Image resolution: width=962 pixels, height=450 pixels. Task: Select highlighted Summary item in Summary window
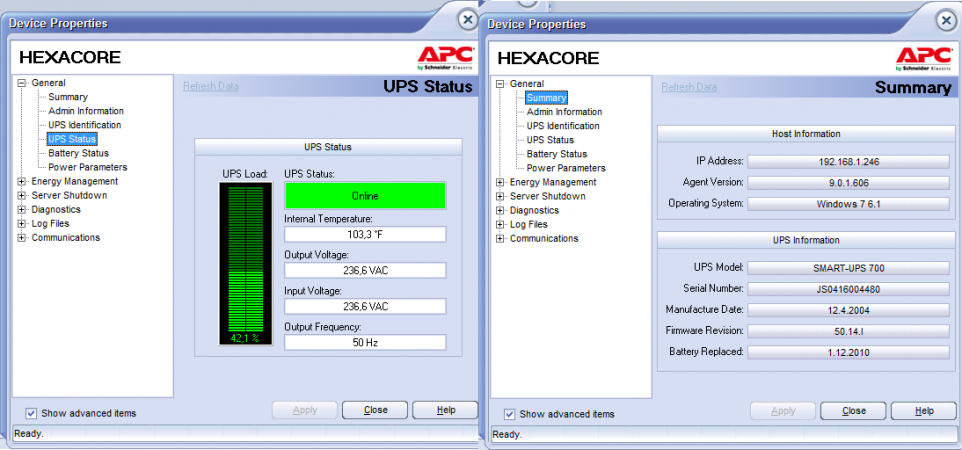click(546, 98)
